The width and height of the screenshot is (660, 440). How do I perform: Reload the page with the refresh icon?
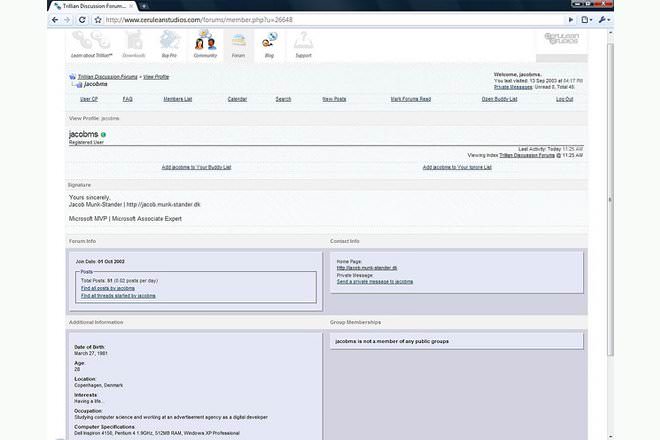[82, 20]
